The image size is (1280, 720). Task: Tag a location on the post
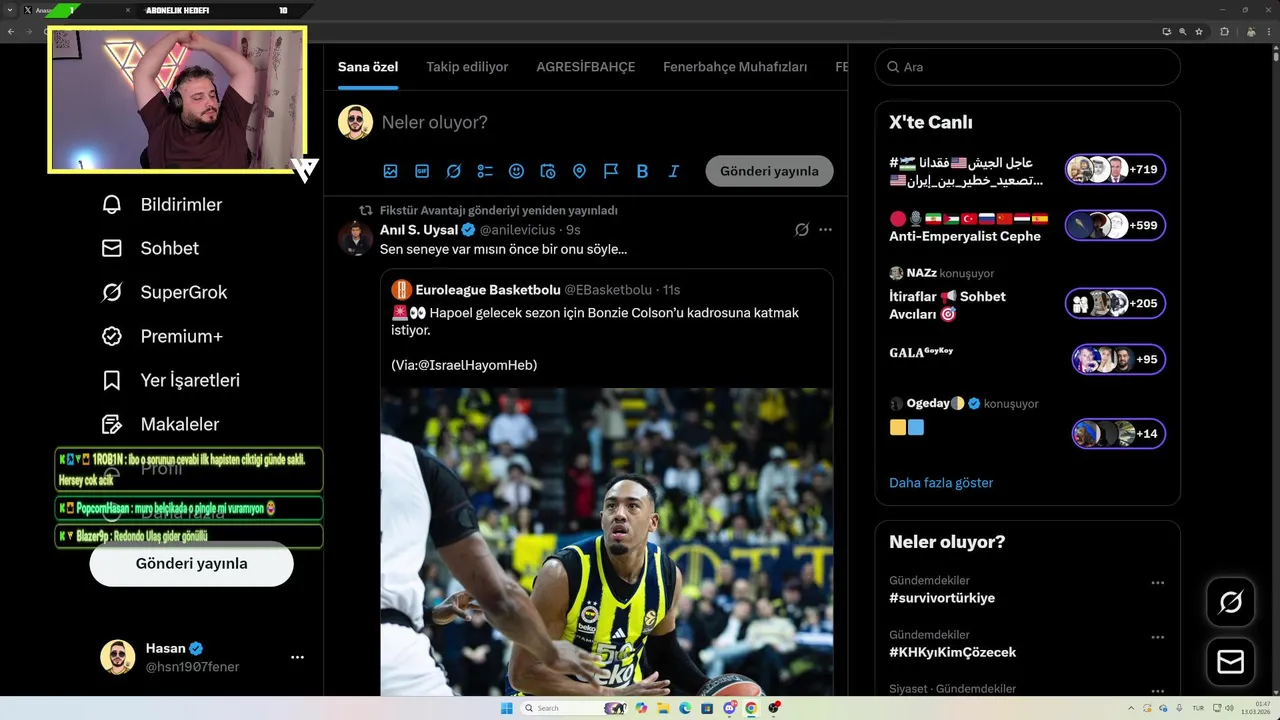(x=579, y=171)
